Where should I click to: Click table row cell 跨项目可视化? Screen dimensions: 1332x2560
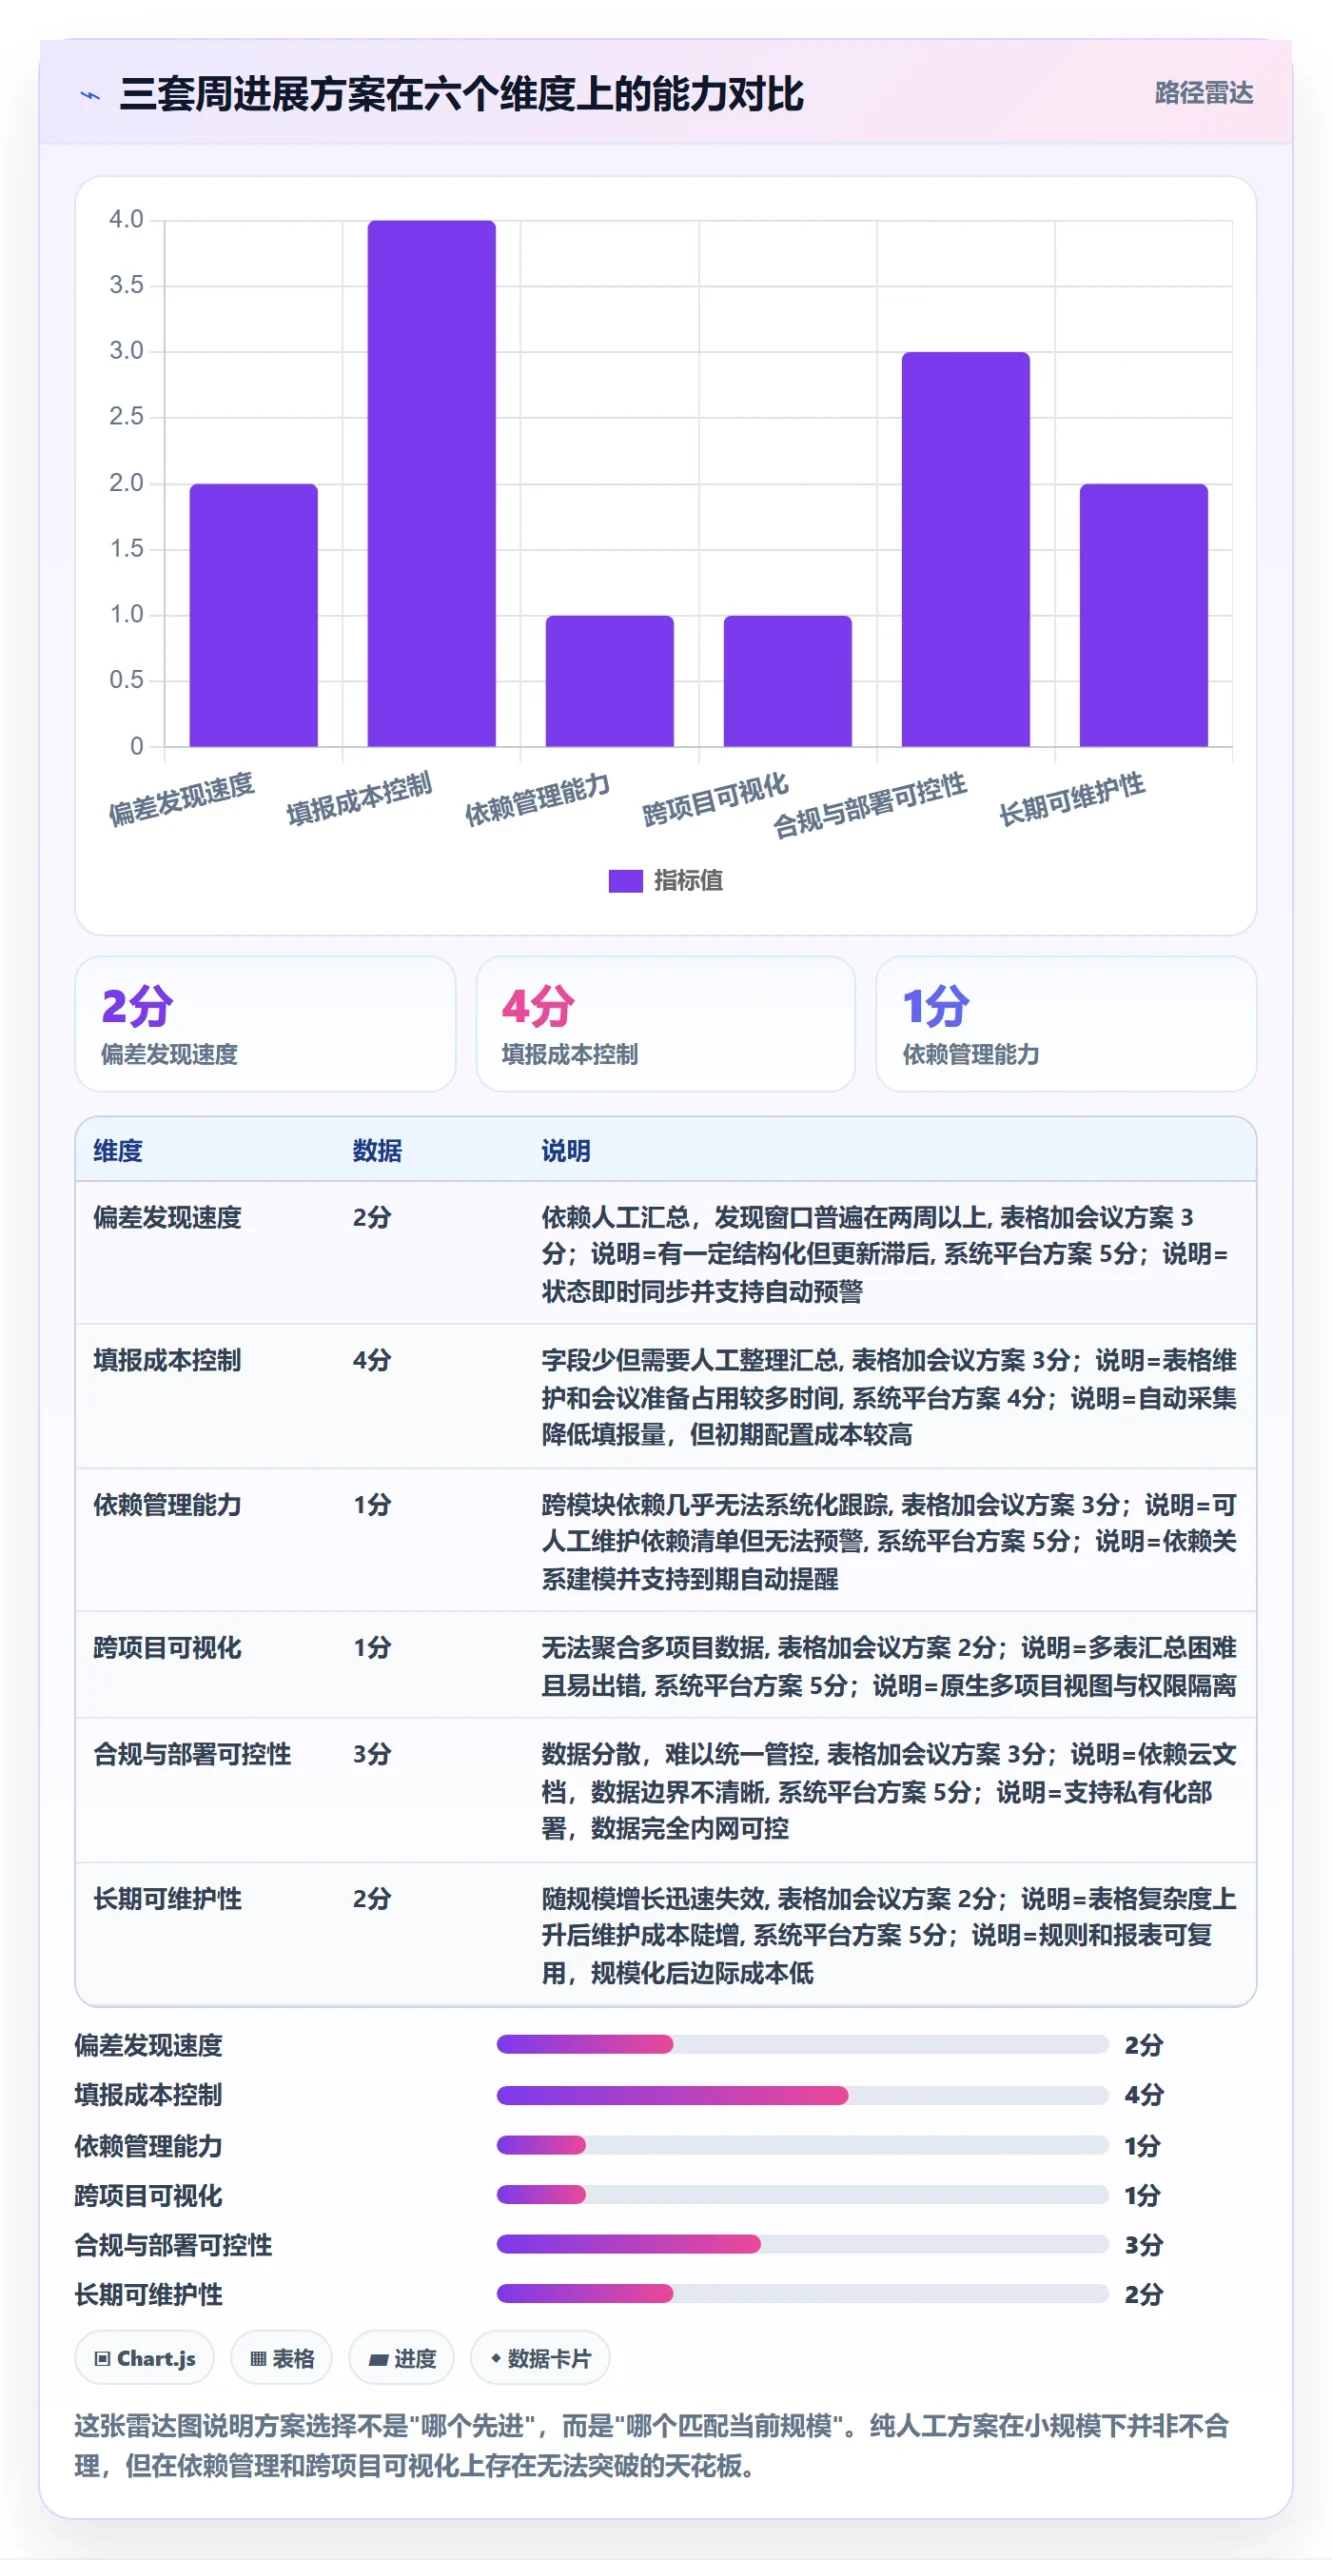(x=167, y=1647)
